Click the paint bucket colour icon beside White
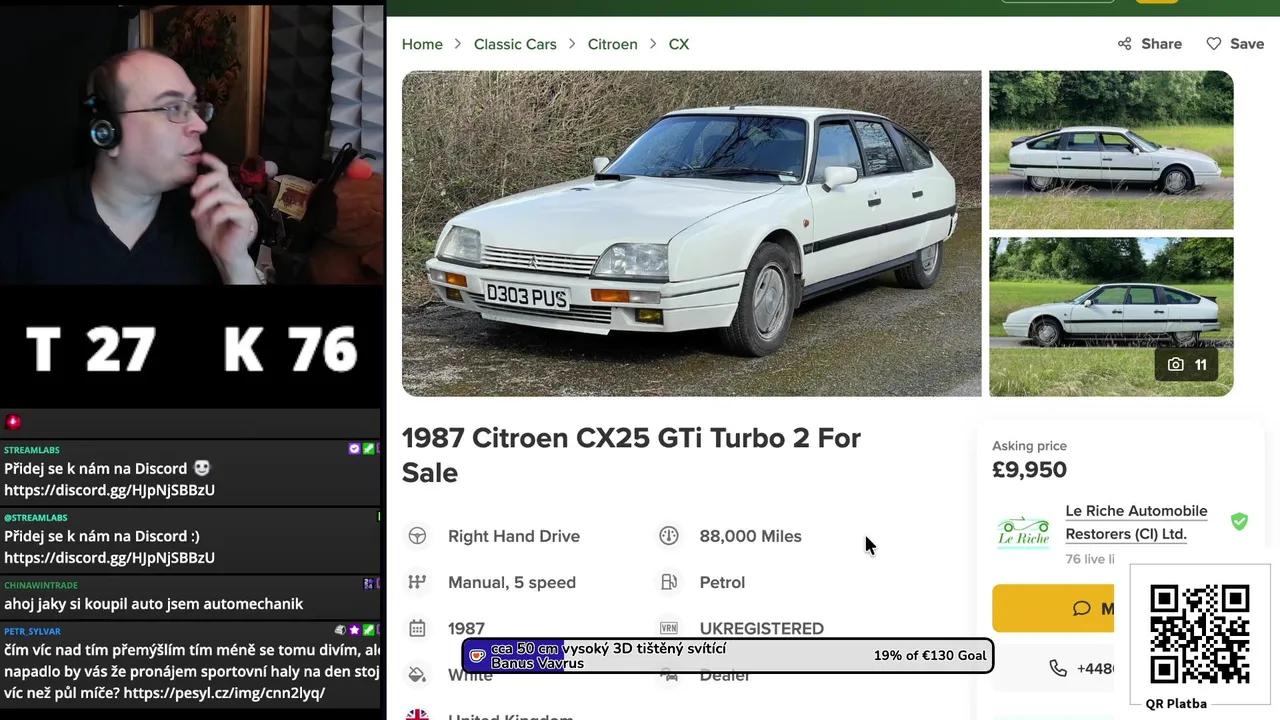This screenshot has height=720, width=1280. coord(417,675)
